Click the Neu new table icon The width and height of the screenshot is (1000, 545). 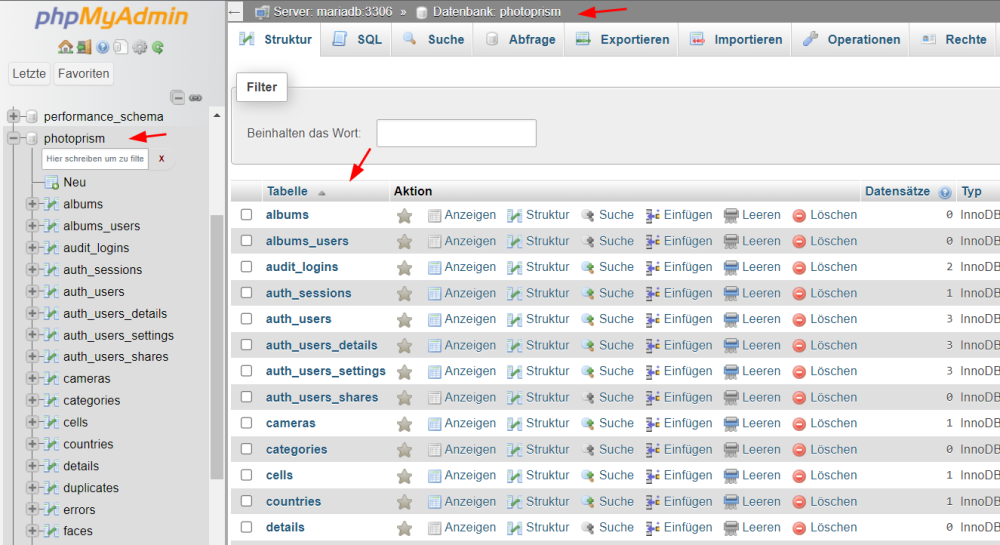tap(52, 182)
